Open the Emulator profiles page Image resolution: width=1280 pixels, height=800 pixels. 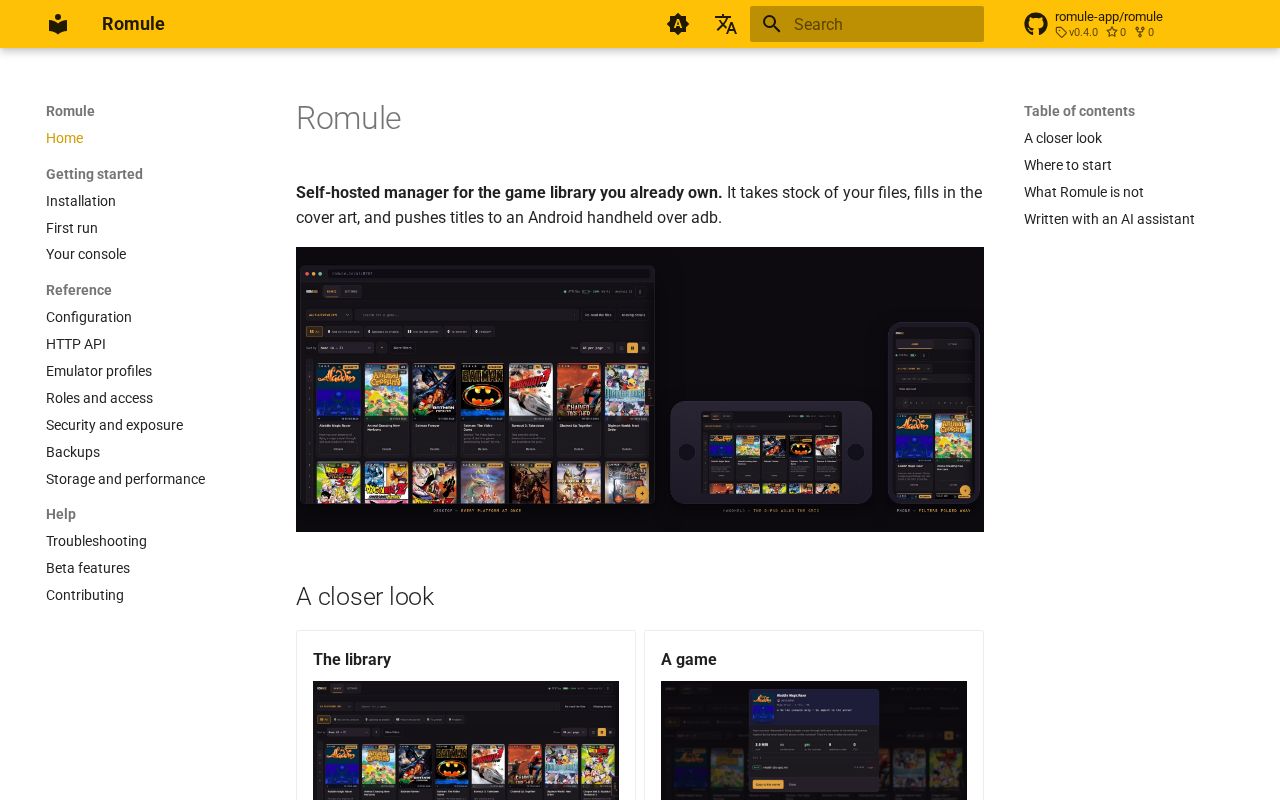pos(99,371)
